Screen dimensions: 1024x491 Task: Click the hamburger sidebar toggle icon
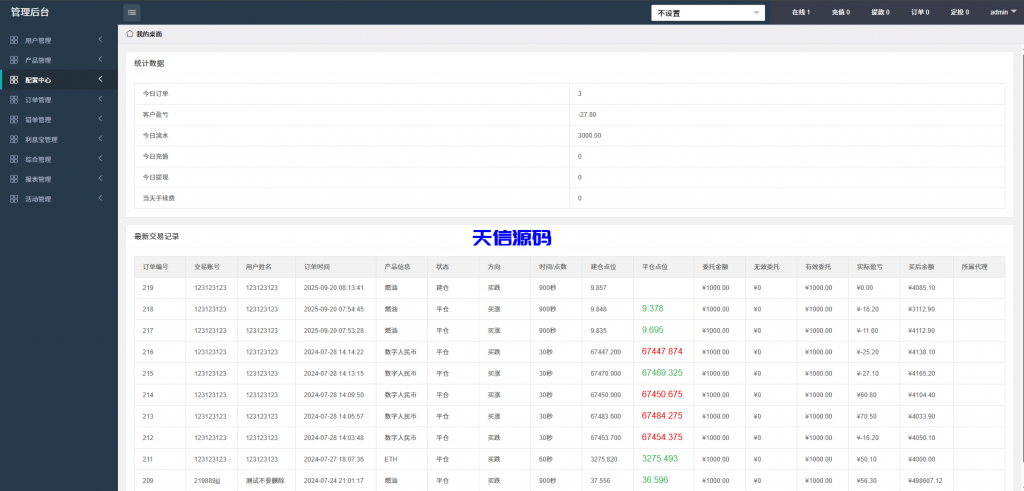pos(132,12)
